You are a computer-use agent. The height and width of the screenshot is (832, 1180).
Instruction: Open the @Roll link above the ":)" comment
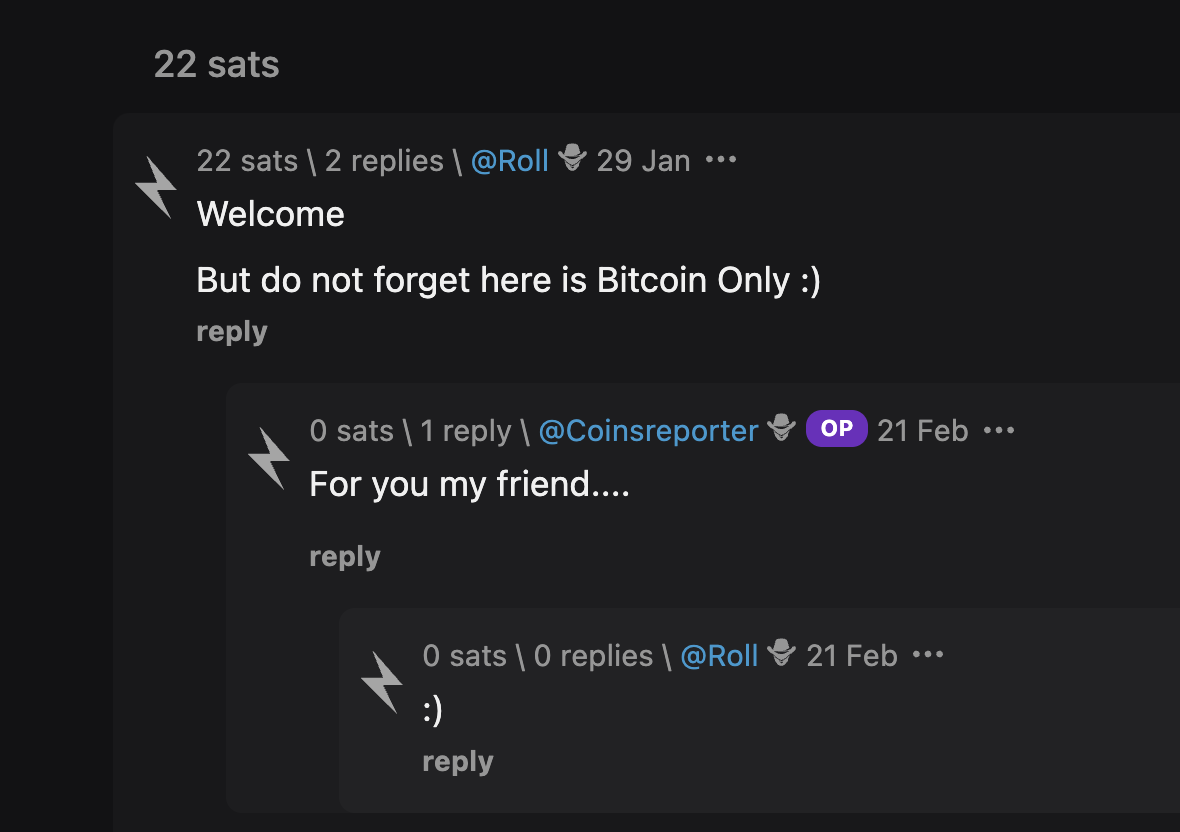point(719,656)
